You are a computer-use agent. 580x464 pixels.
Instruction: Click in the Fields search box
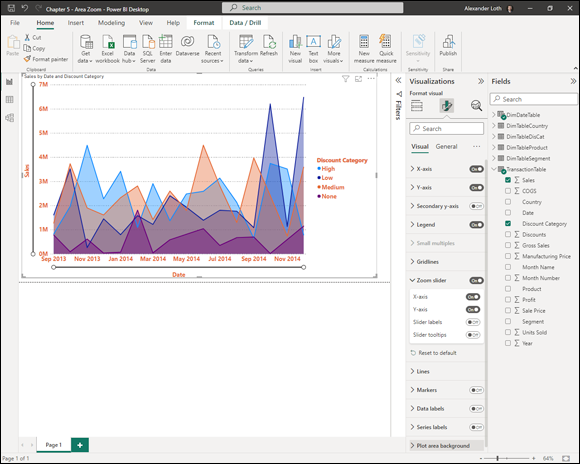[x=533, y=99]
